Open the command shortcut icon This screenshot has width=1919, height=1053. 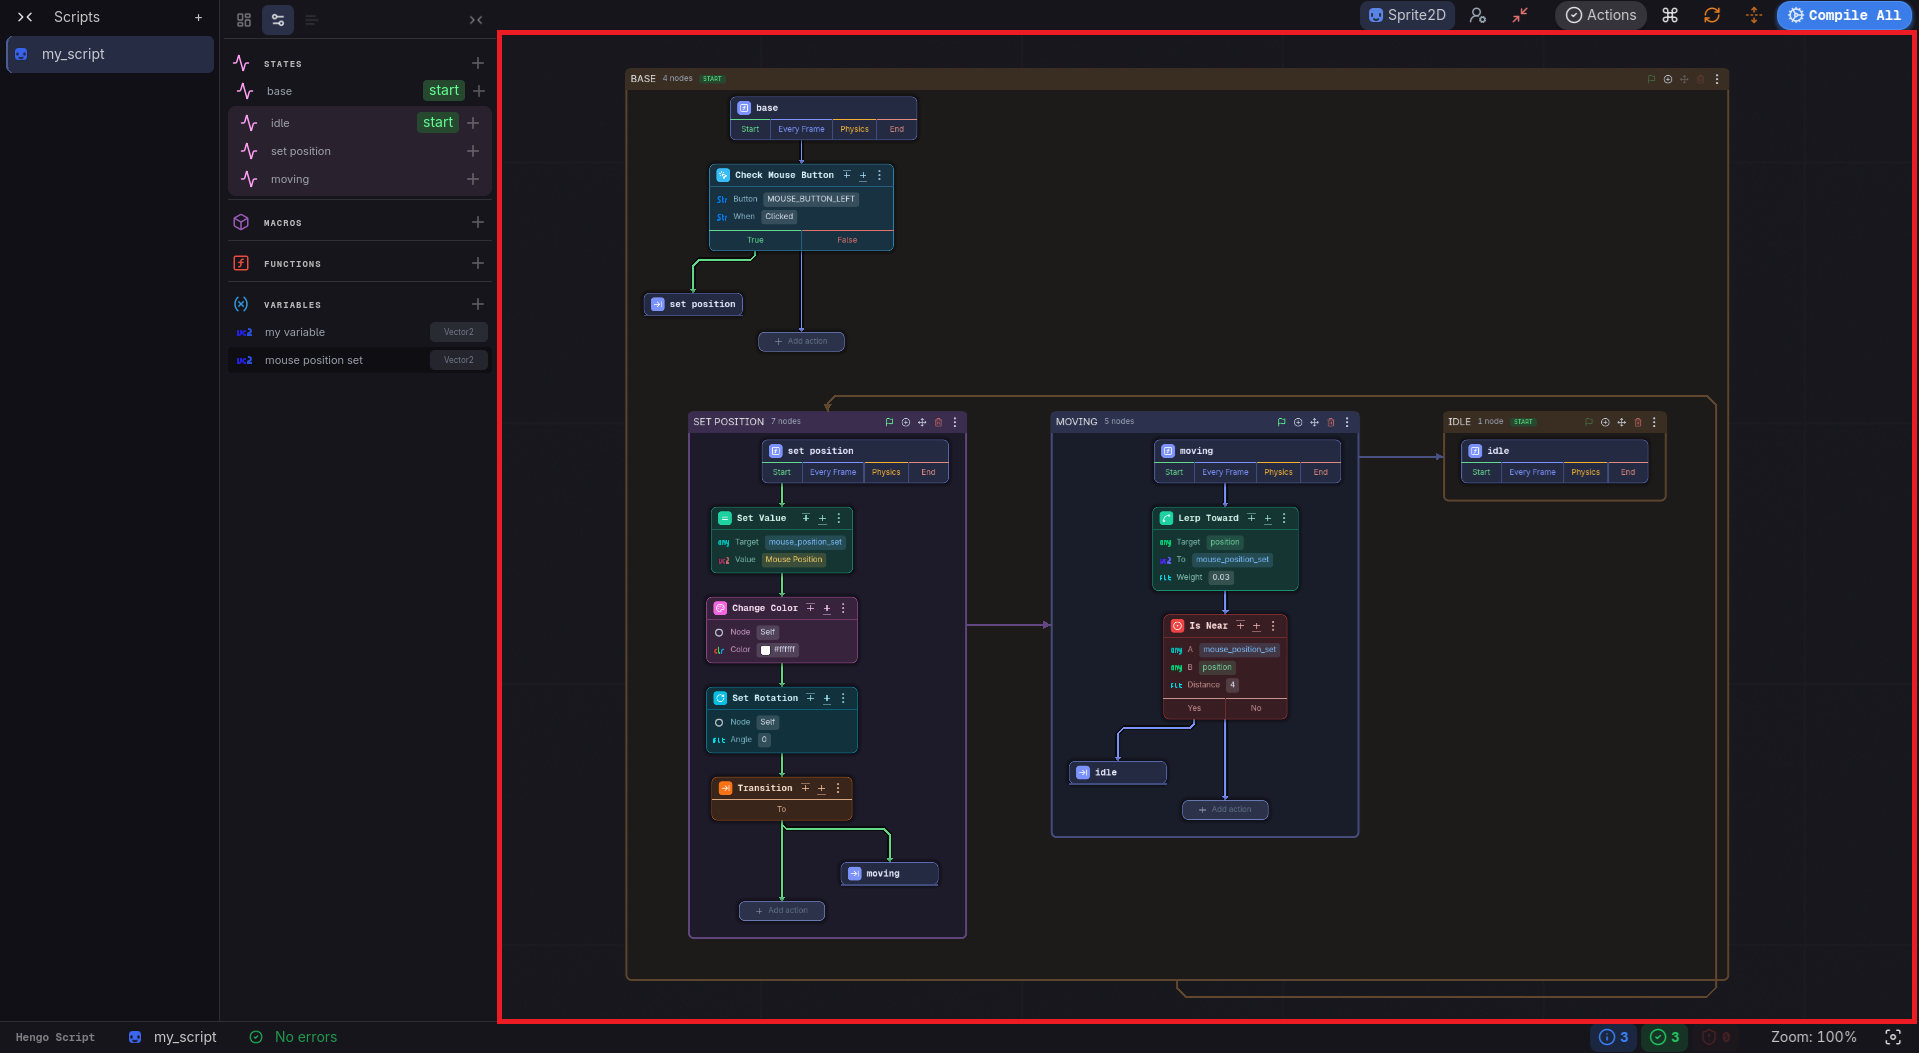click(1670, 15)
